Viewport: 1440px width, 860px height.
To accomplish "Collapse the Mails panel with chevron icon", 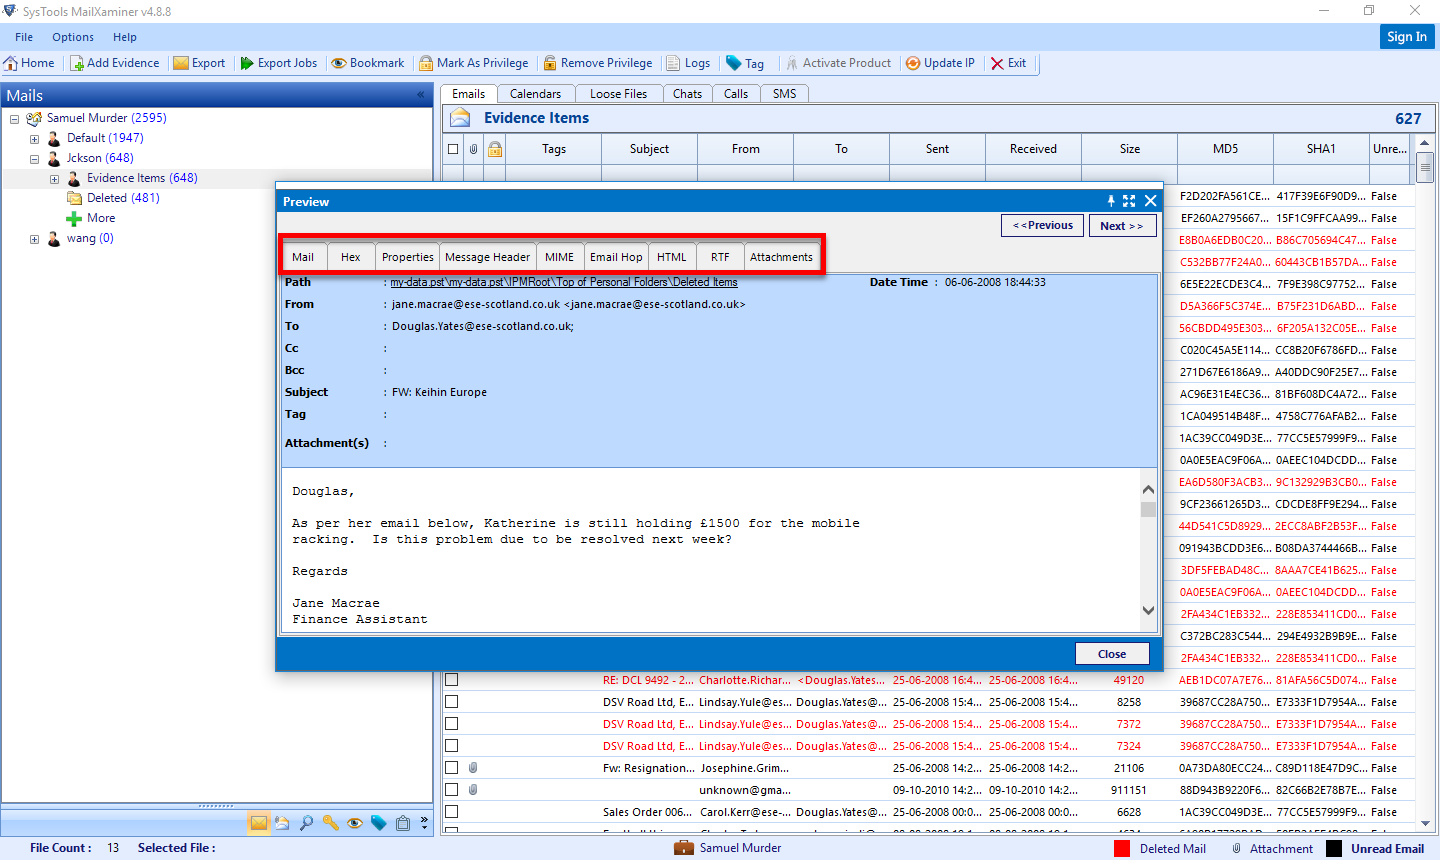I will [421, 95].
